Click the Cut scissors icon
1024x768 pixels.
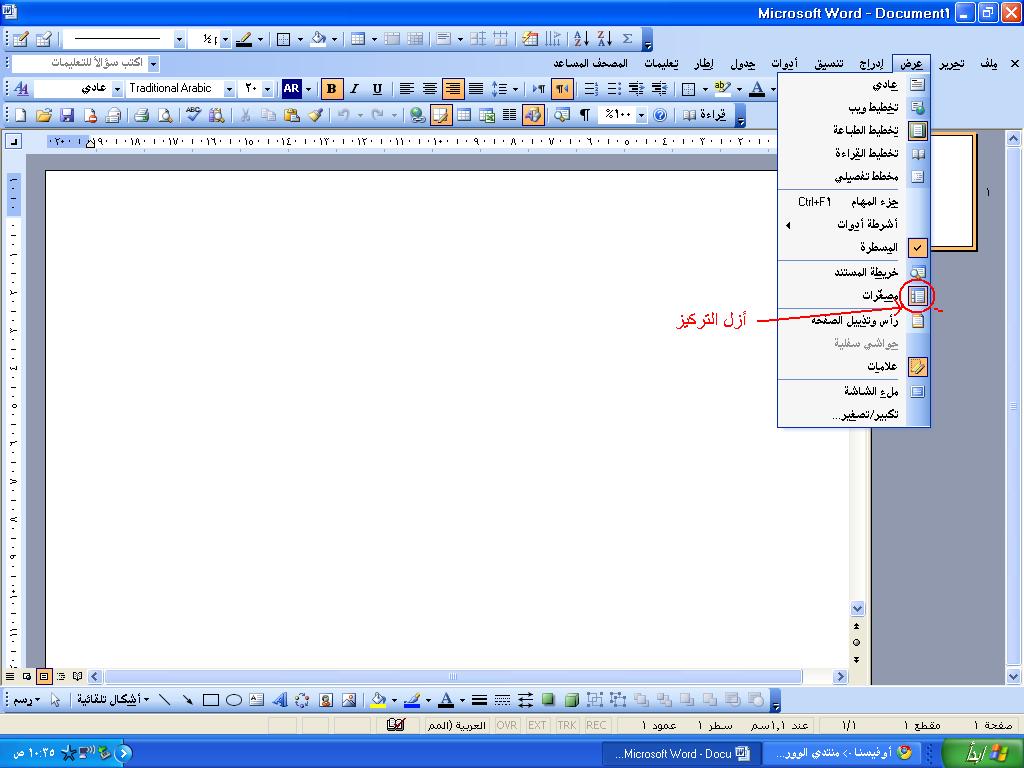pos(245,116)
